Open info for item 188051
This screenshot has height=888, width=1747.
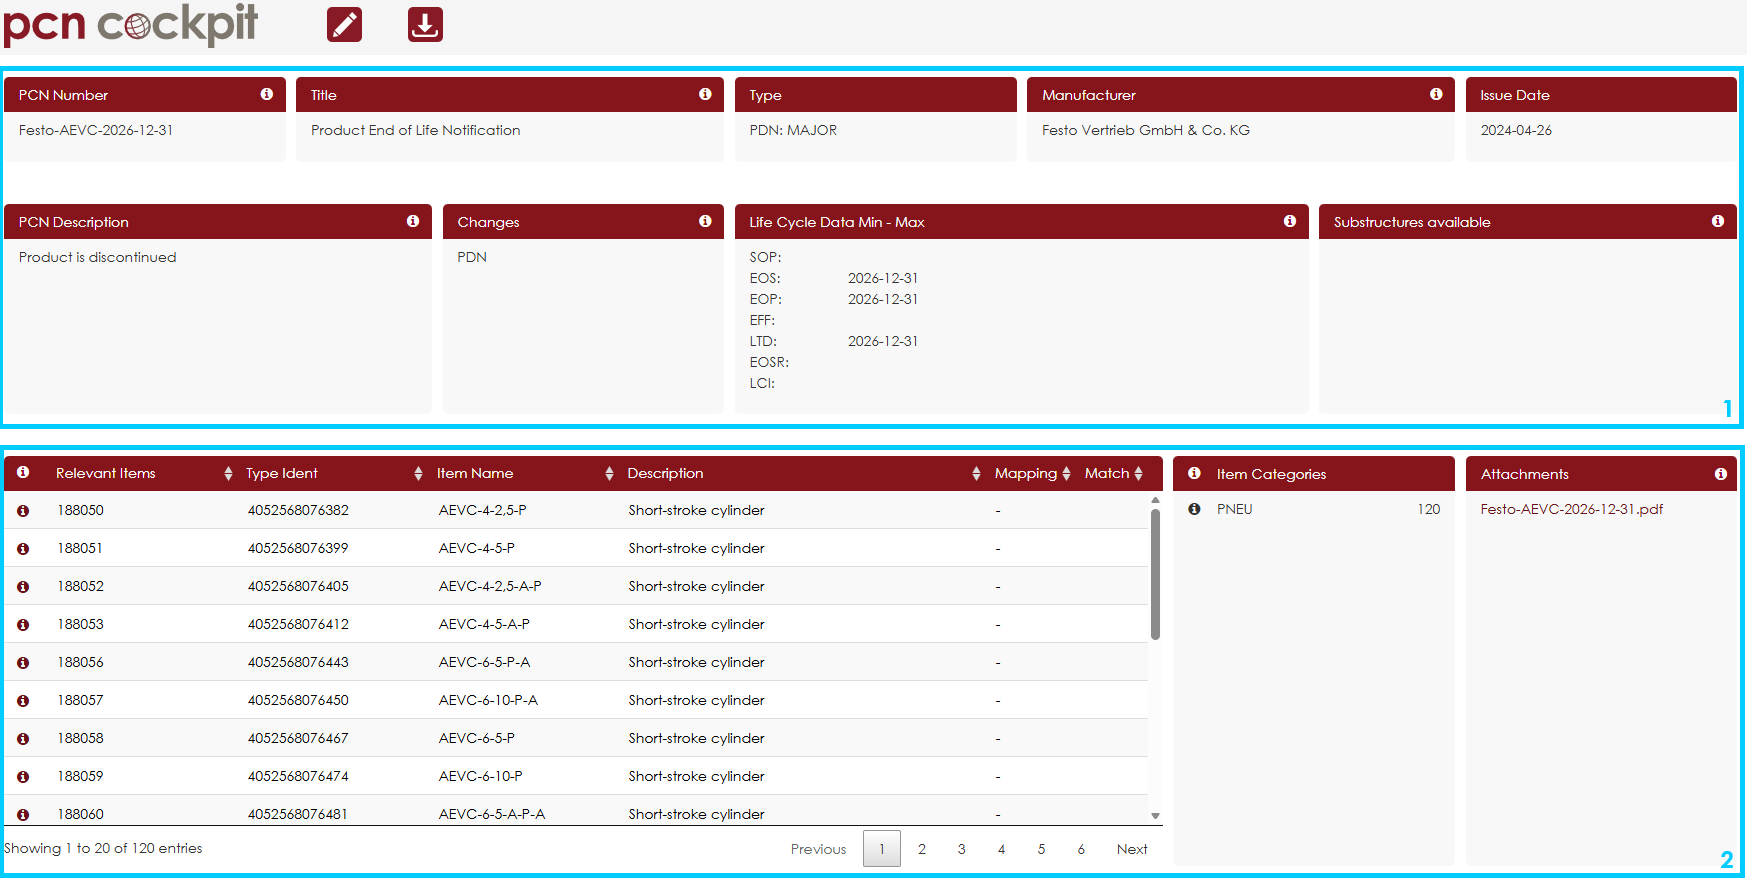tap(23, 549)
